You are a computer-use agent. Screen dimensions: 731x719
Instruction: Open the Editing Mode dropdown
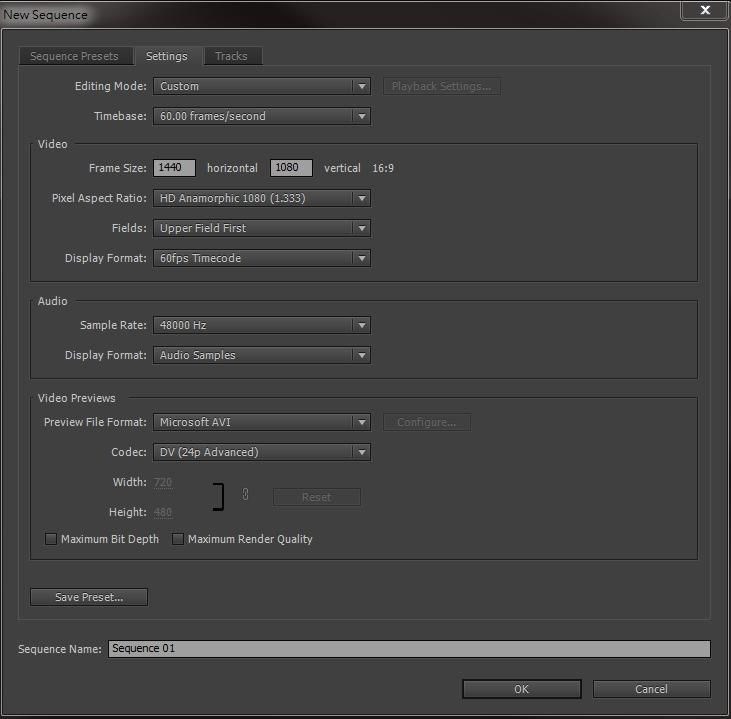[x=262, y=86]
